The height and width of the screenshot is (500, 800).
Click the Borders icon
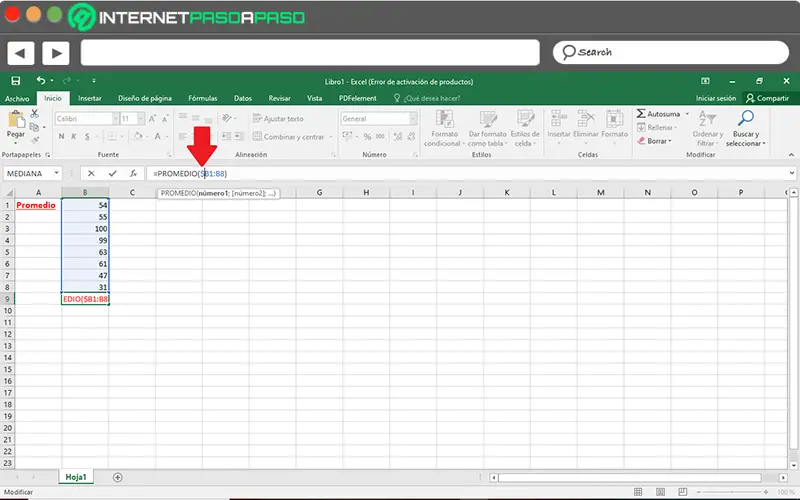pyautogui.click(x=111, y=137)
